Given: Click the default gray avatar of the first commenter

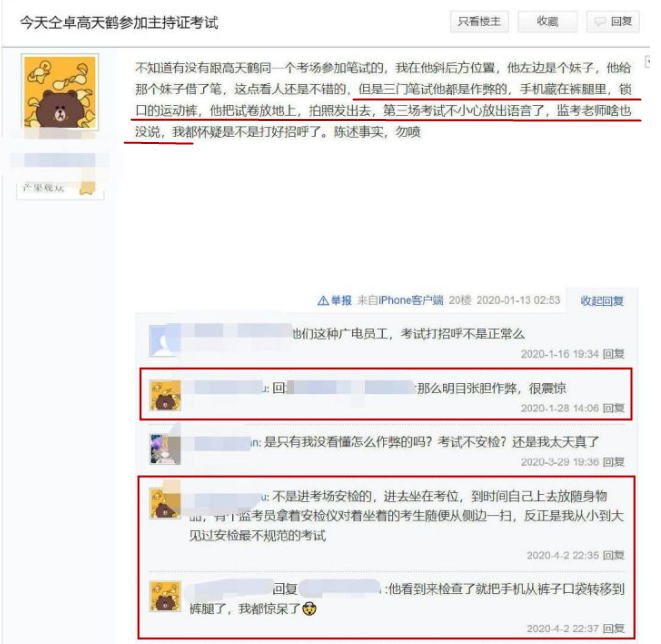Looking at the screenshot, I should pyautogui.click(x=165, y=341).
